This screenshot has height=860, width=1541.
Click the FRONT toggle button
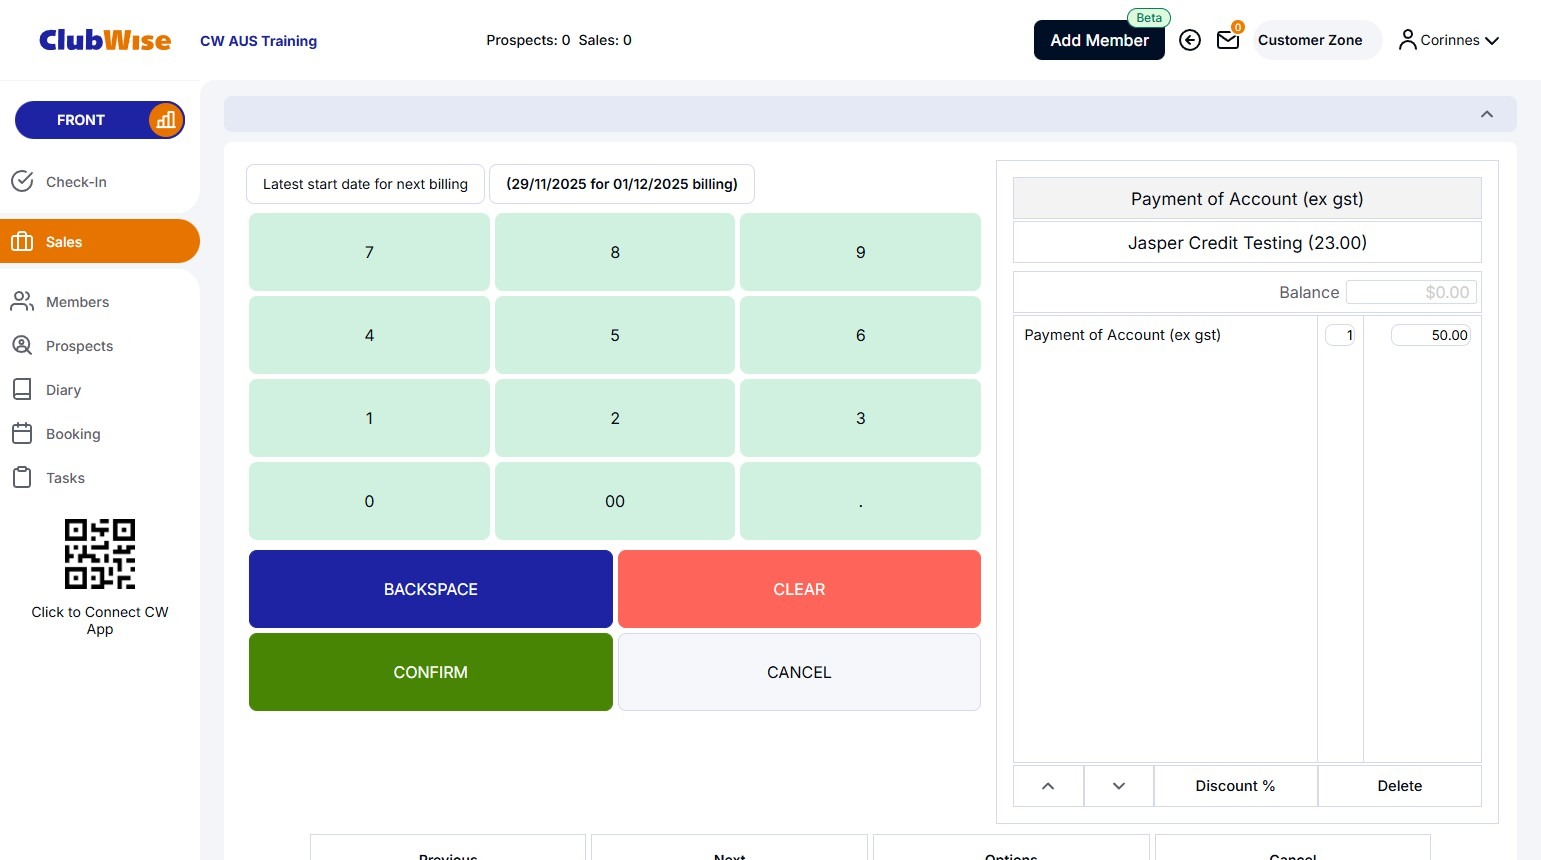pos(100,120)
